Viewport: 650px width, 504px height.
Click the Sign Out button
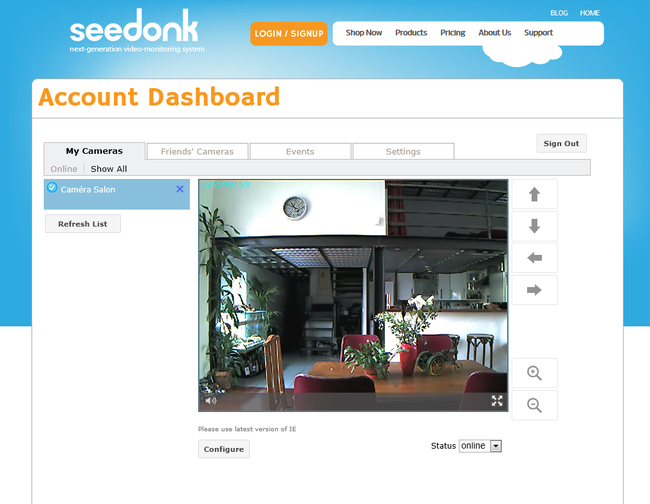pyautogui.click(x=561, y=143)
